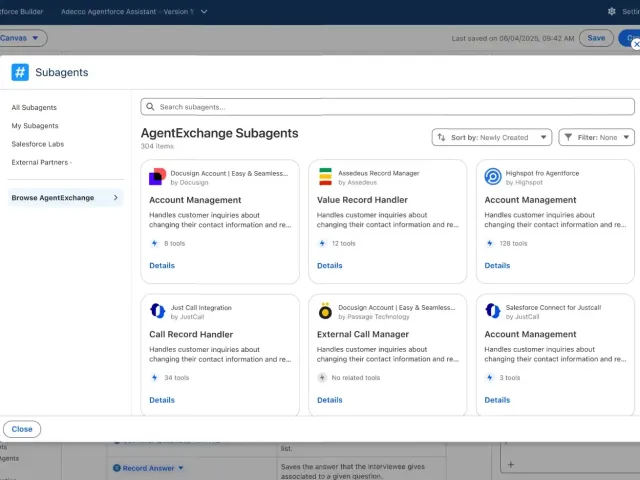Expand Browse AgentExchange chevron
Screen dimensions: 640x480
click(116, 198)
